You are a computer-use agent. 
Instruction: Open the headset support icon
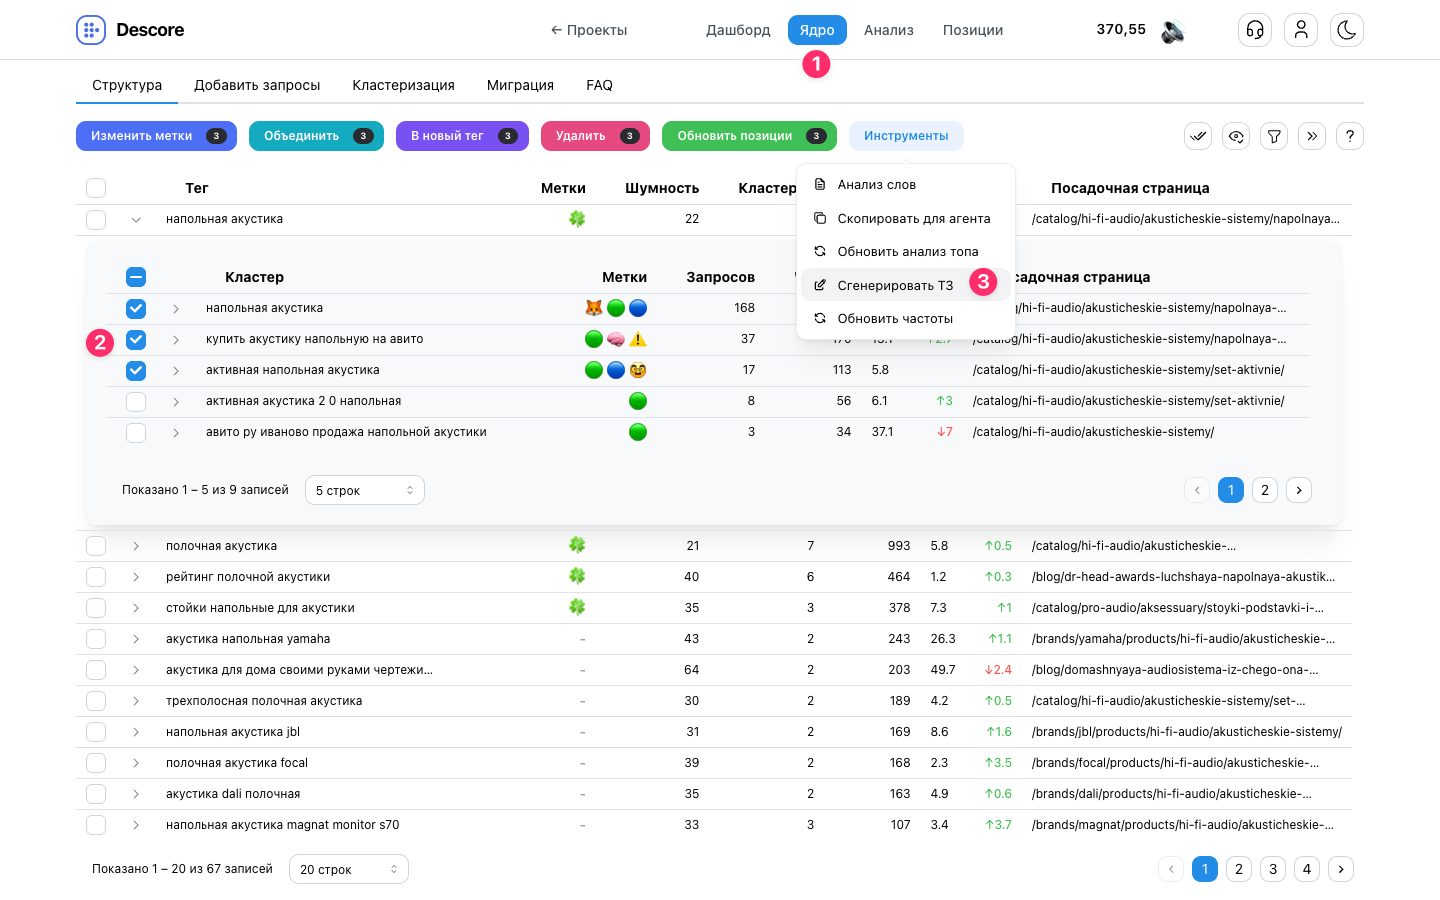click(x=1255, y=30)
